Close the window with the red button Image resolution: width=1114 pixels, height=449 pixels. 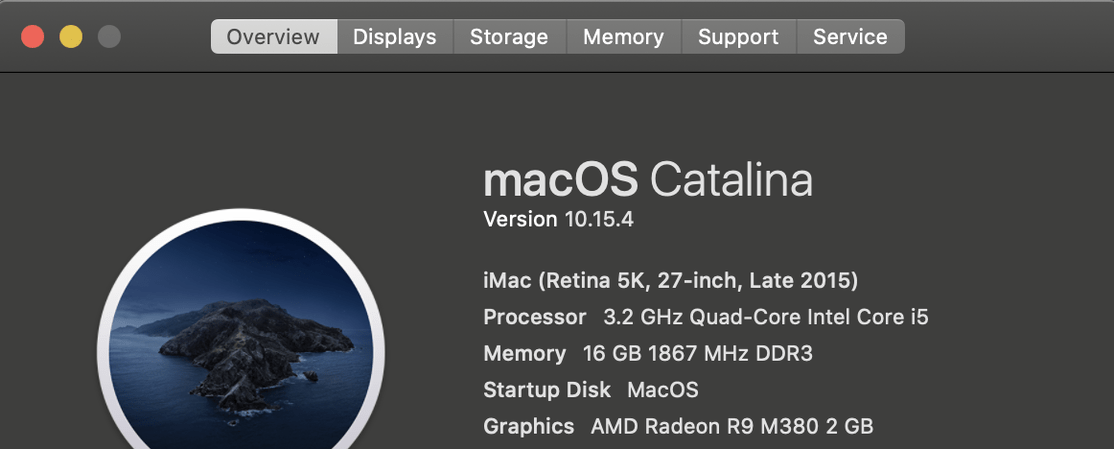[x=33, y=37]
